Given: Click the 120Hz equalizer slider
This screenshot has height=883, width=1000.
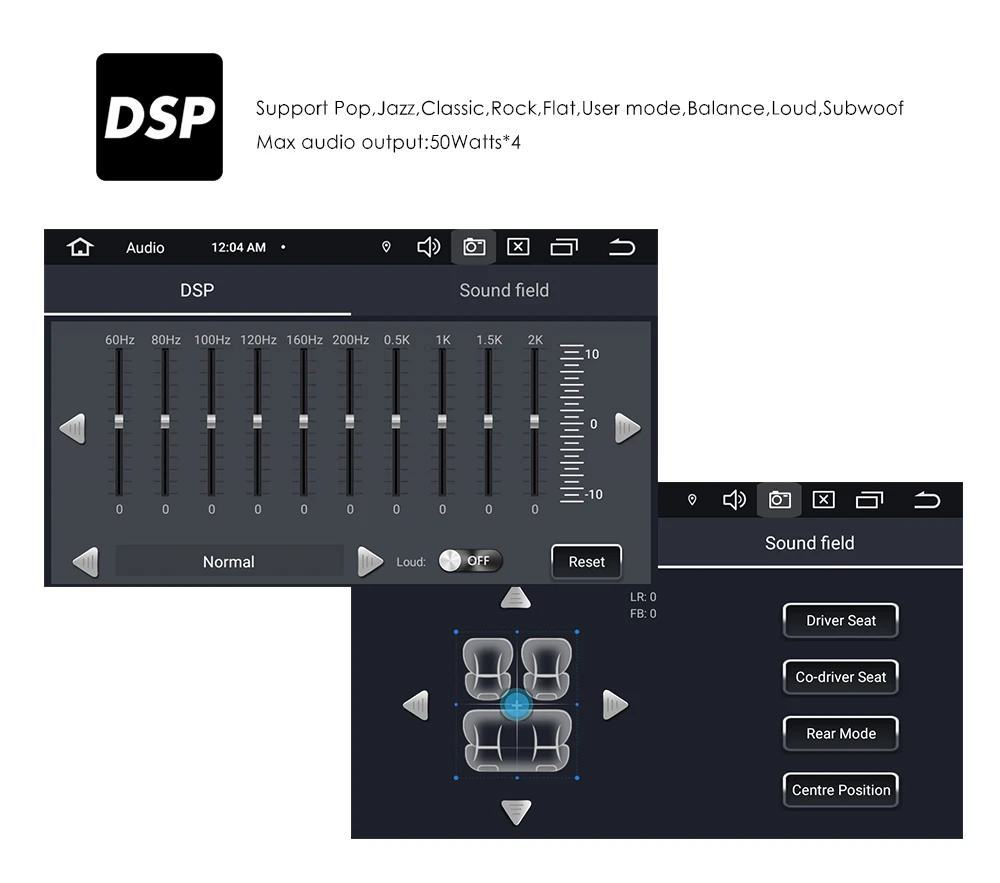Looking at the screenshot, I should point(258,422).
